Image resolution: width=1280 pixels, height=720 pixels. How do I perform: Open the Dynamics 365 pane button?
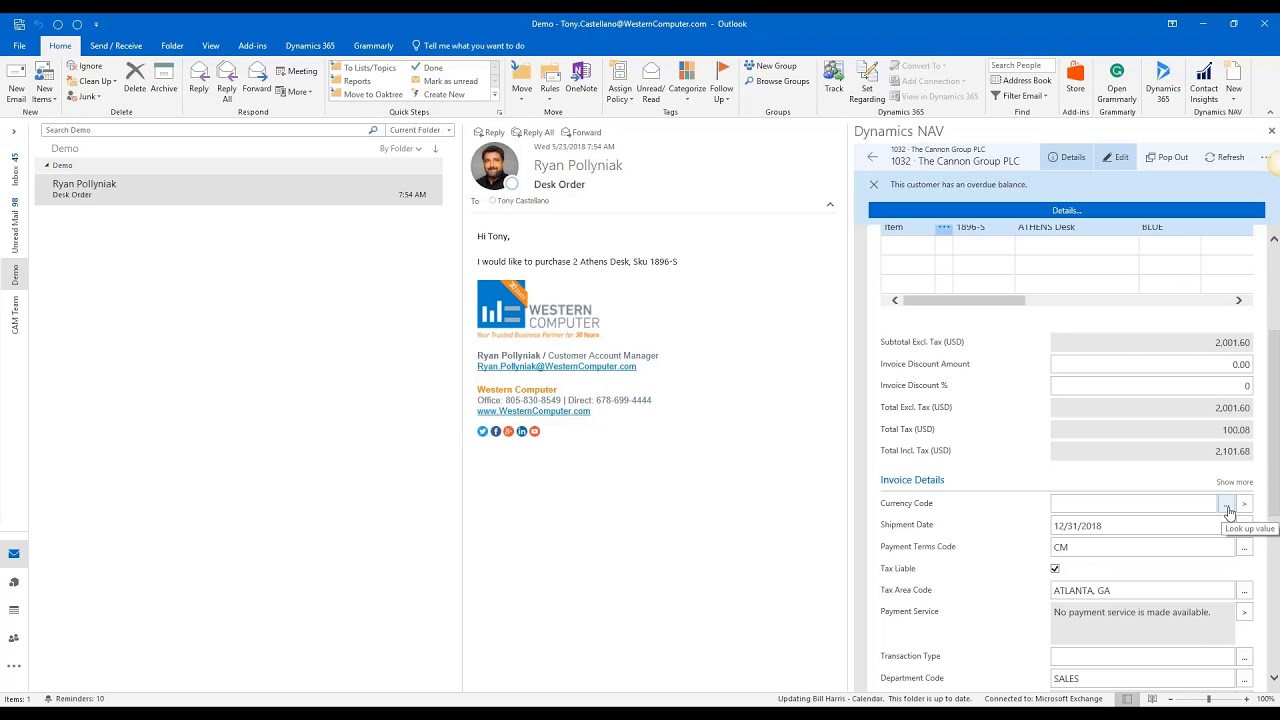(x=1163, y=81)
